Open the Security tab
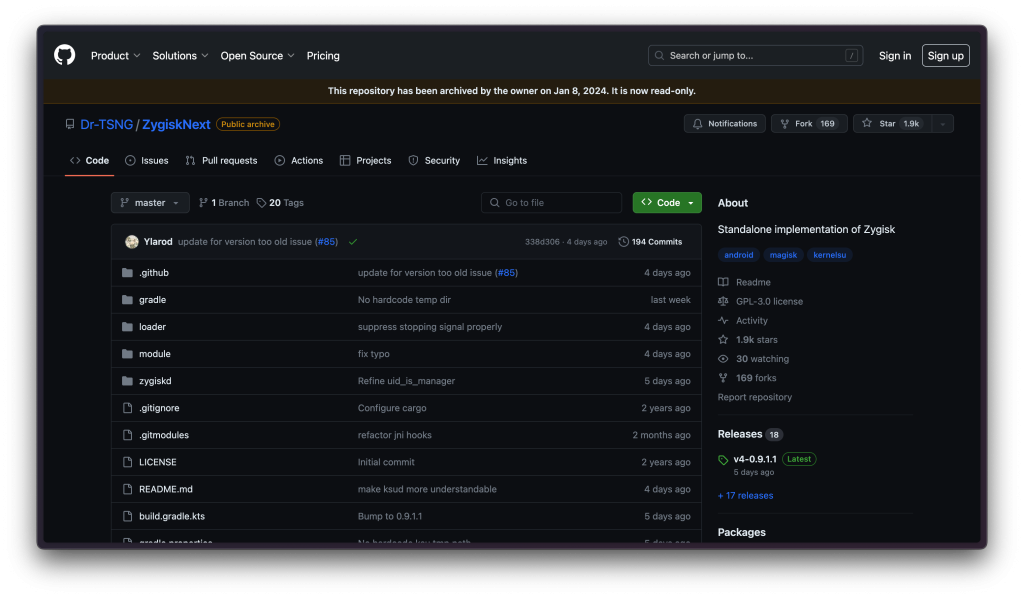The height and width of the screenshot is (598, 1024). [x=434, y=161]
